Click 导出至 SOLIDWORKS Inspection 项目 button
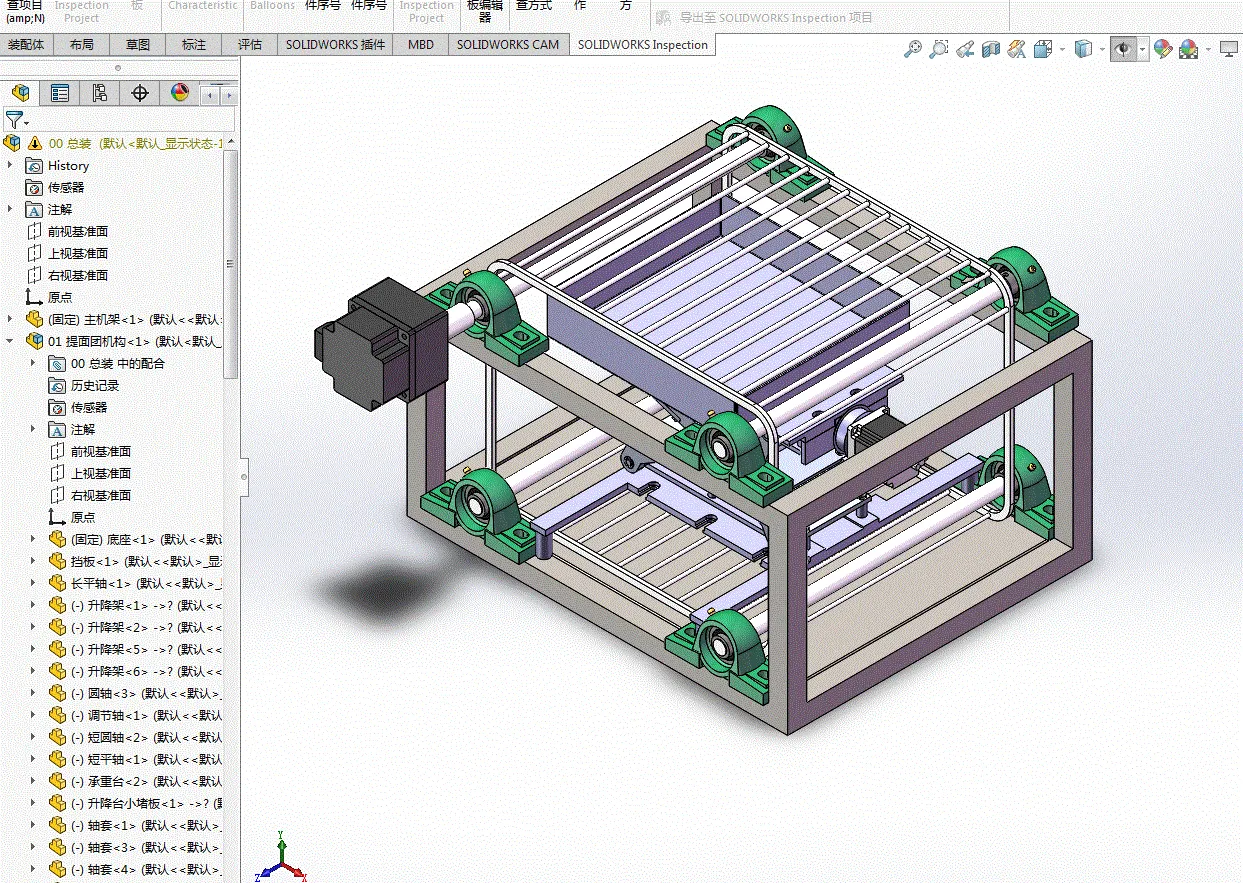 pos(765,17)
